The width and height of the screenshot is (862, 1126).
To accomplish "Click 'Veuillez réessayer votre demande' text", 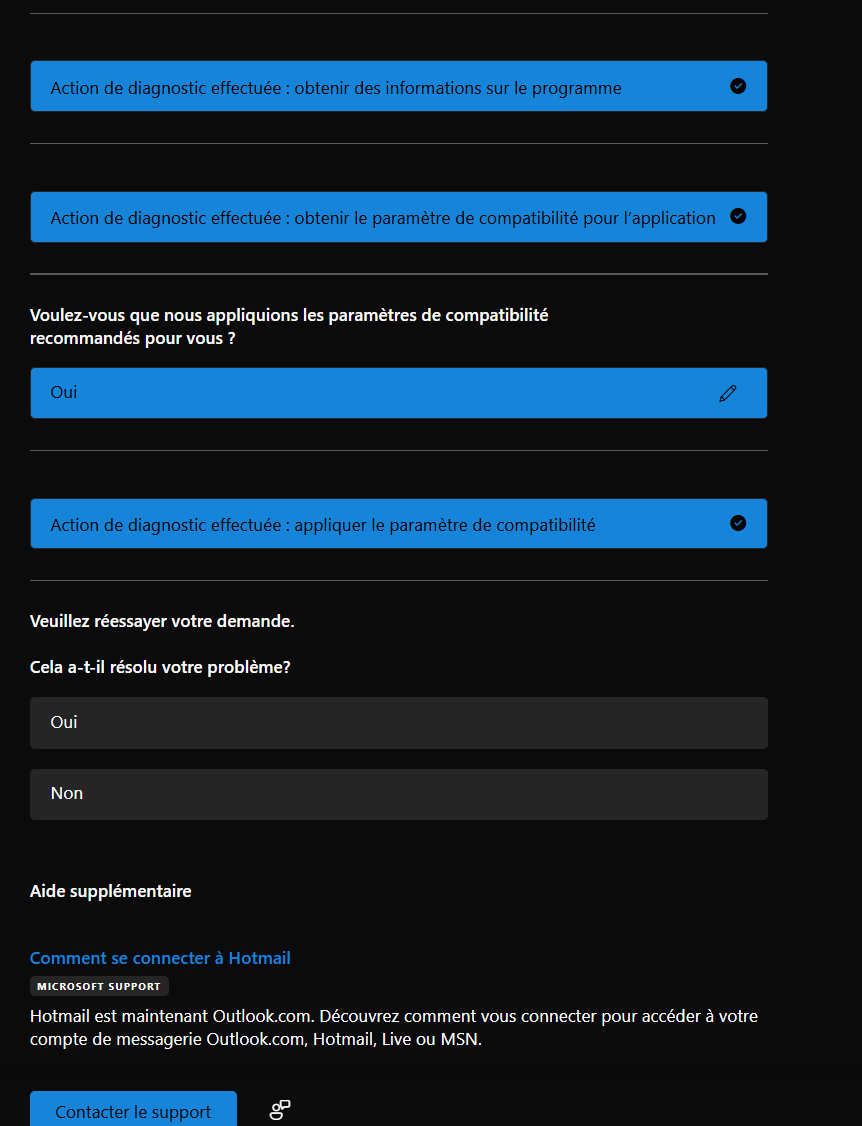I will coord(162,621).
